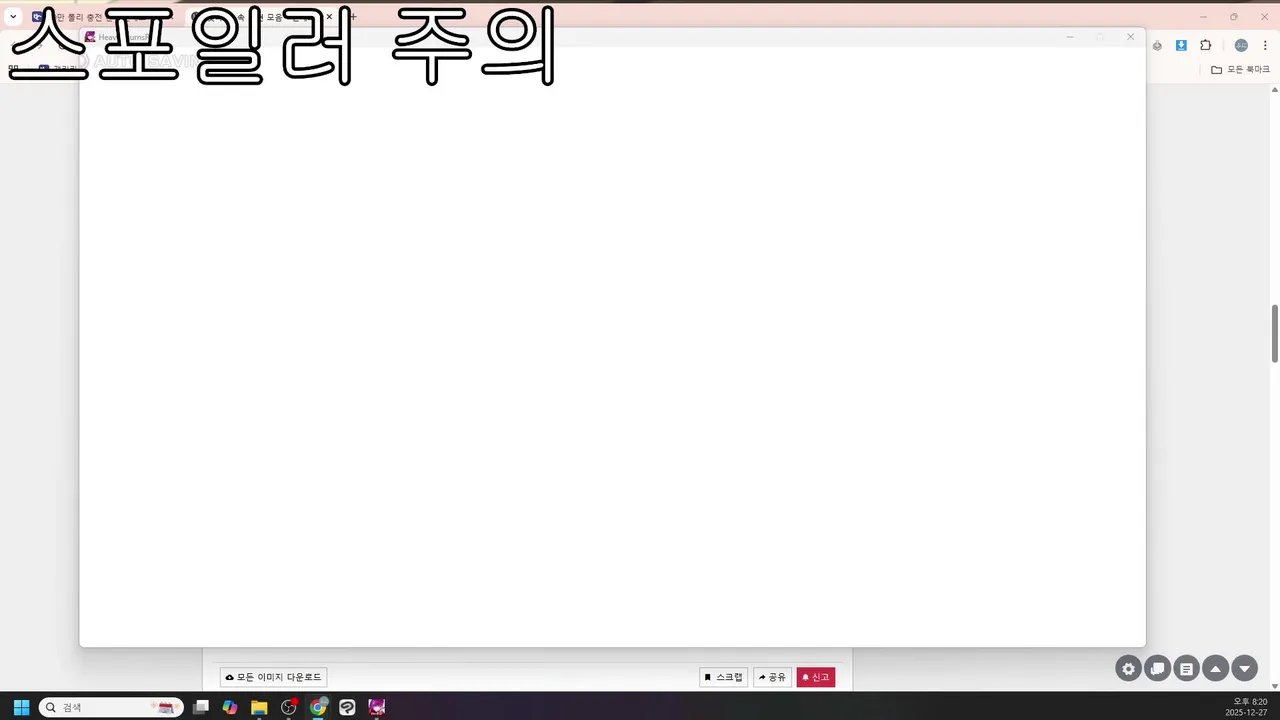
Task: Open File Explorer from the taskbar
Action: point(259,707)
